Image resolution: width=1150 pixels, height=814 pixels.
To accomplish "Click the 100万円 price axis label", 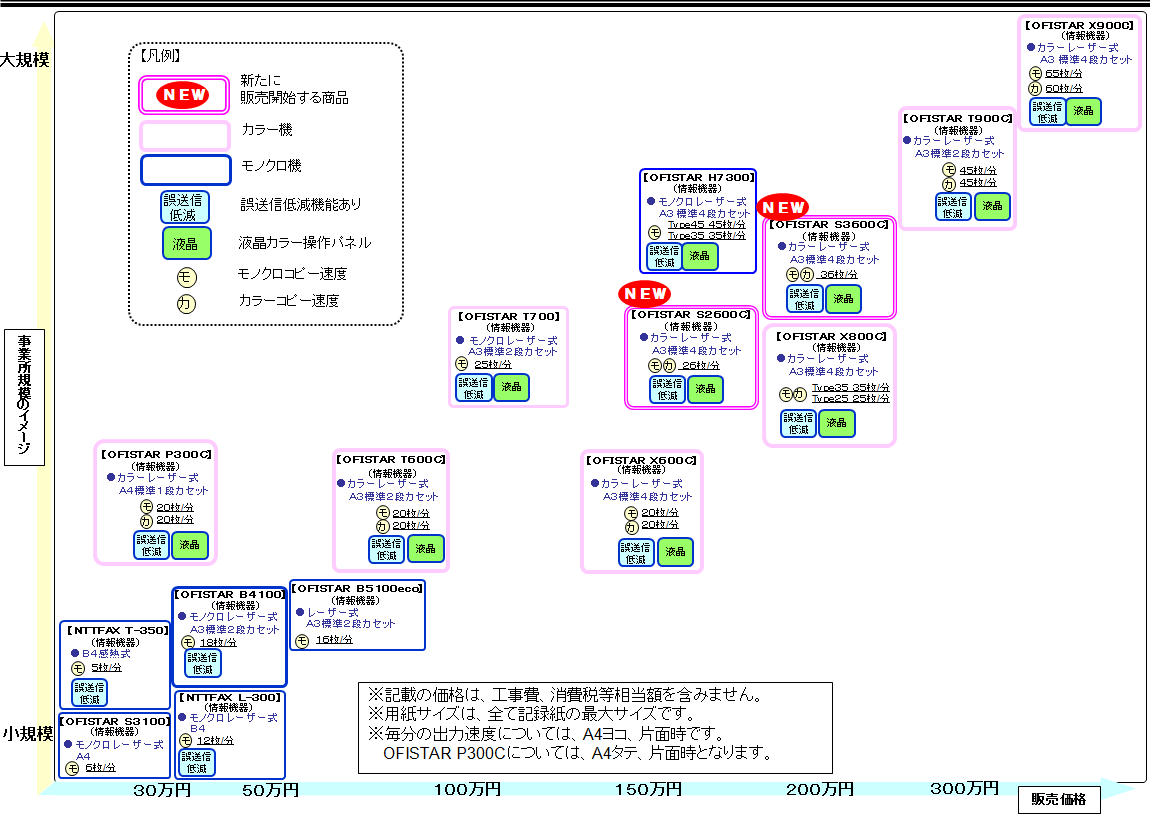I will [467, 790].
